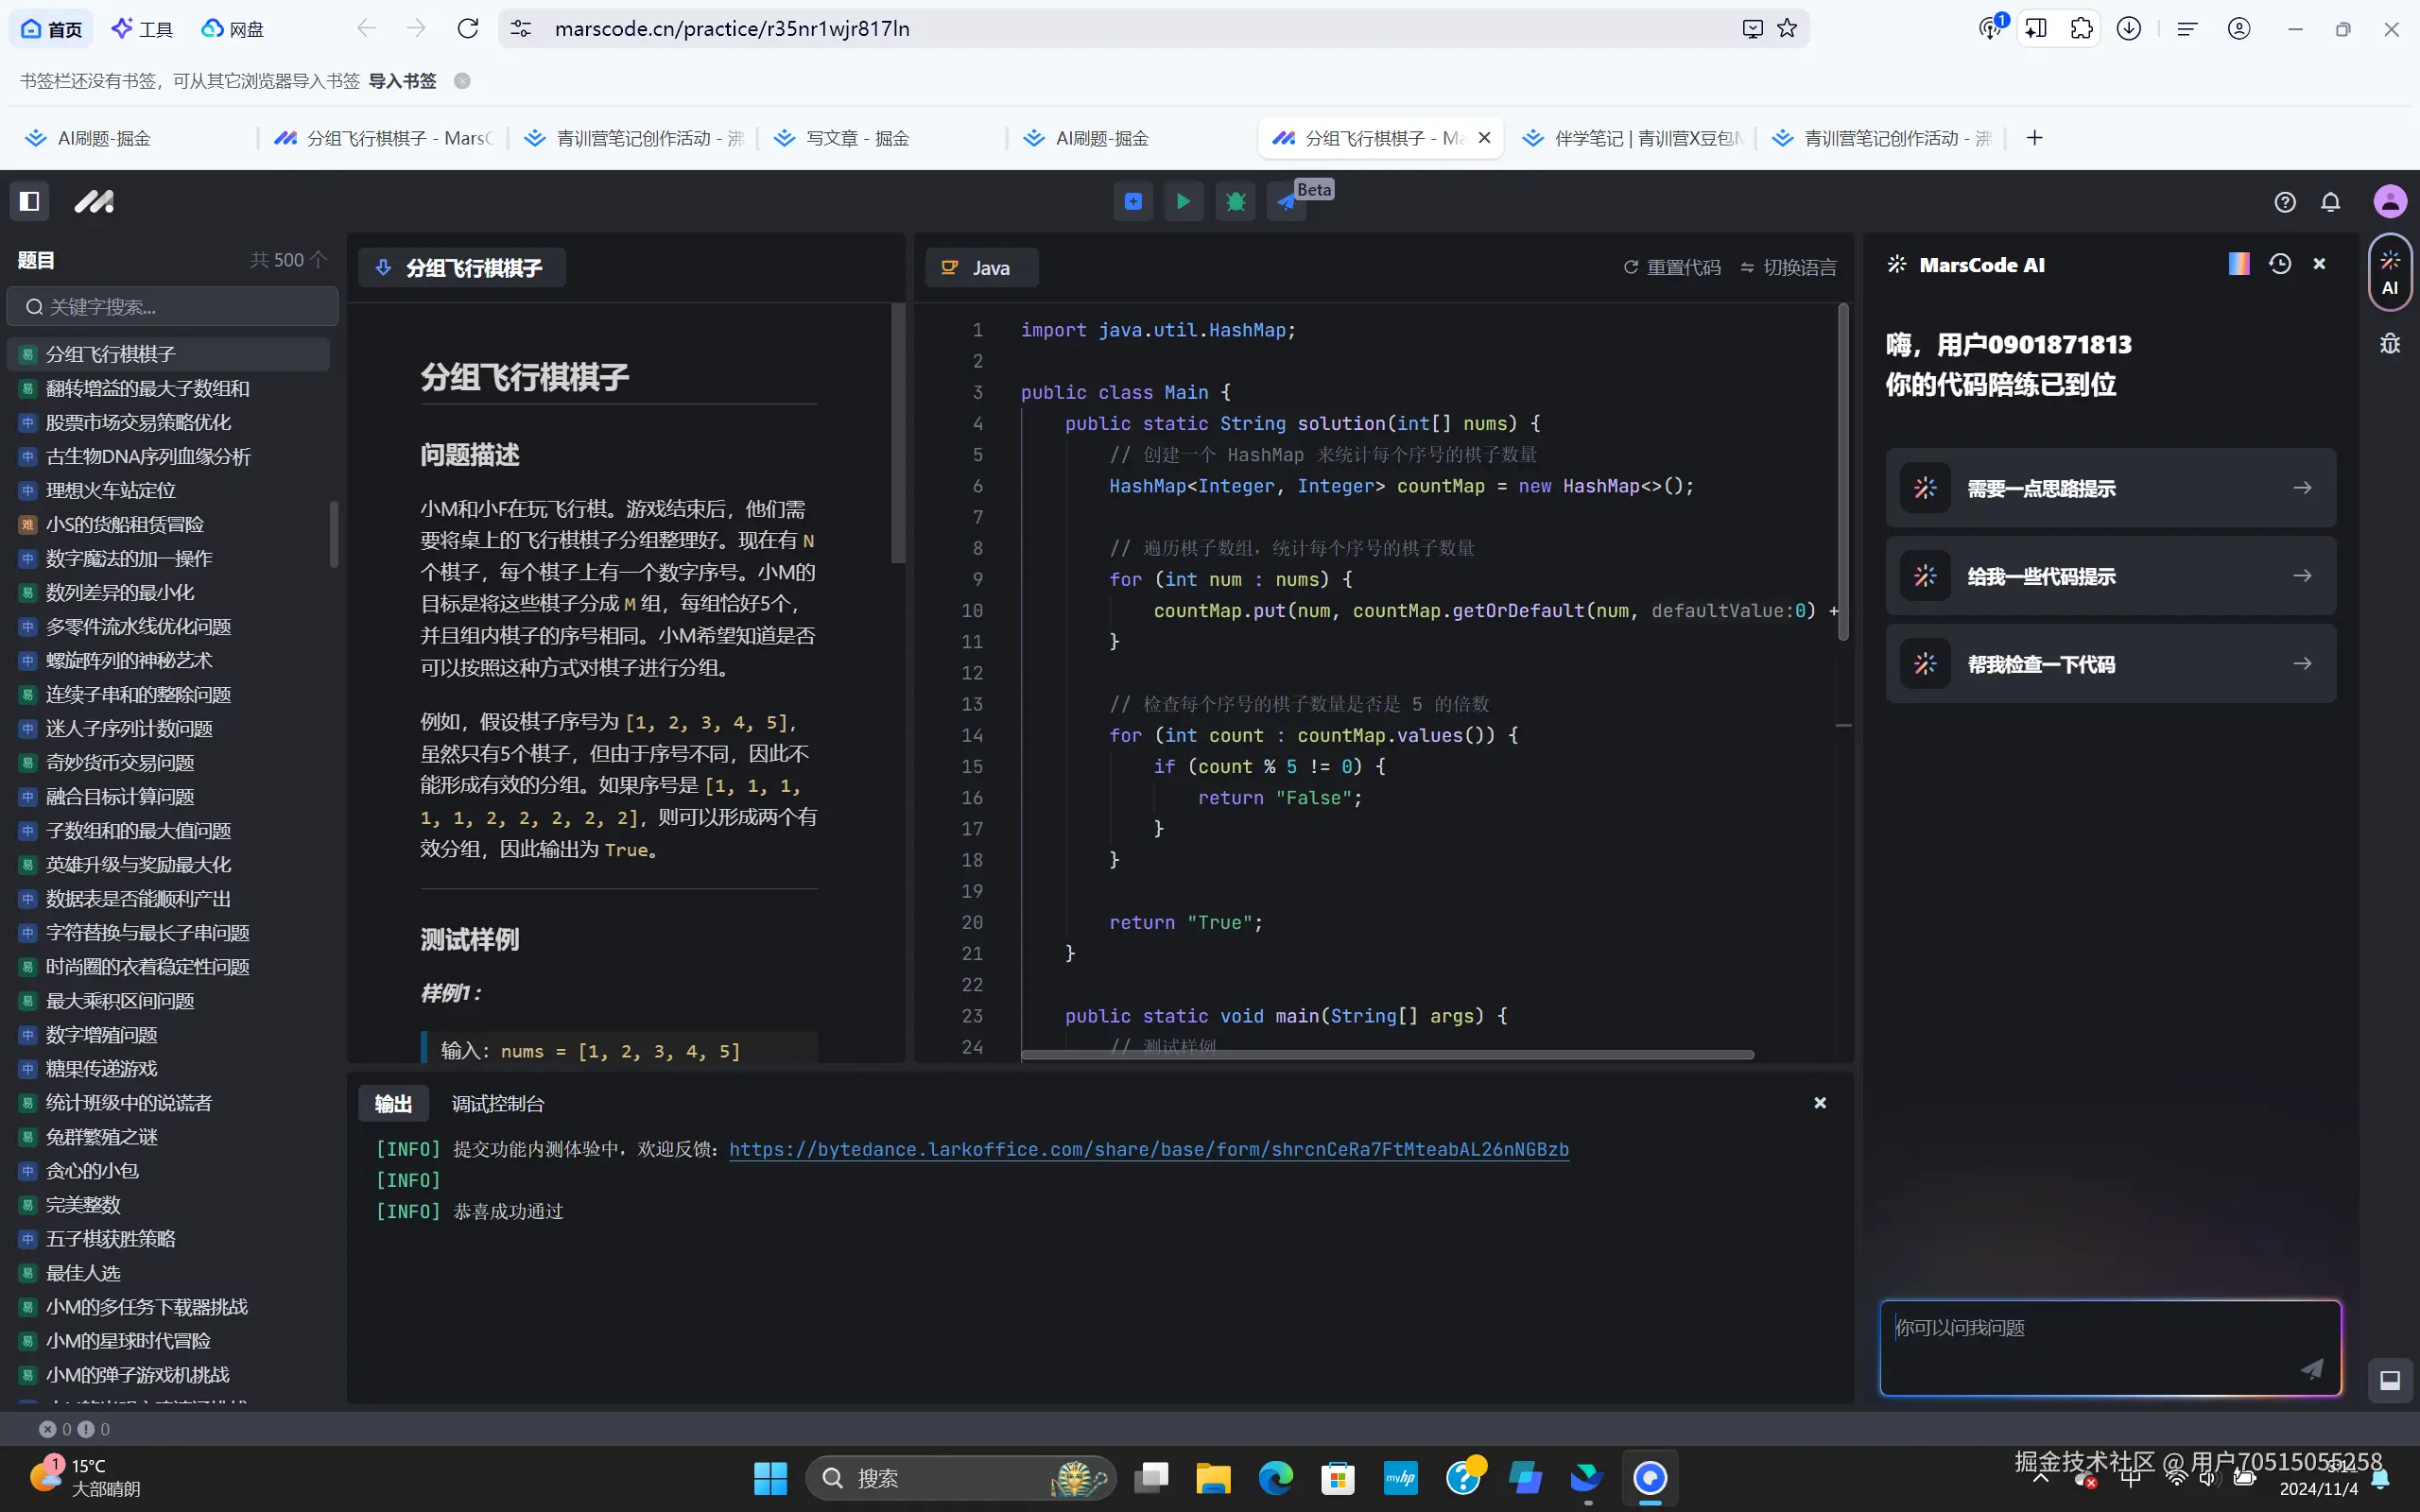The height and width of the screenshot is (1512, 2420).
Task: Open MarsCode AI chat history icon
Action: pos(2279,264)
